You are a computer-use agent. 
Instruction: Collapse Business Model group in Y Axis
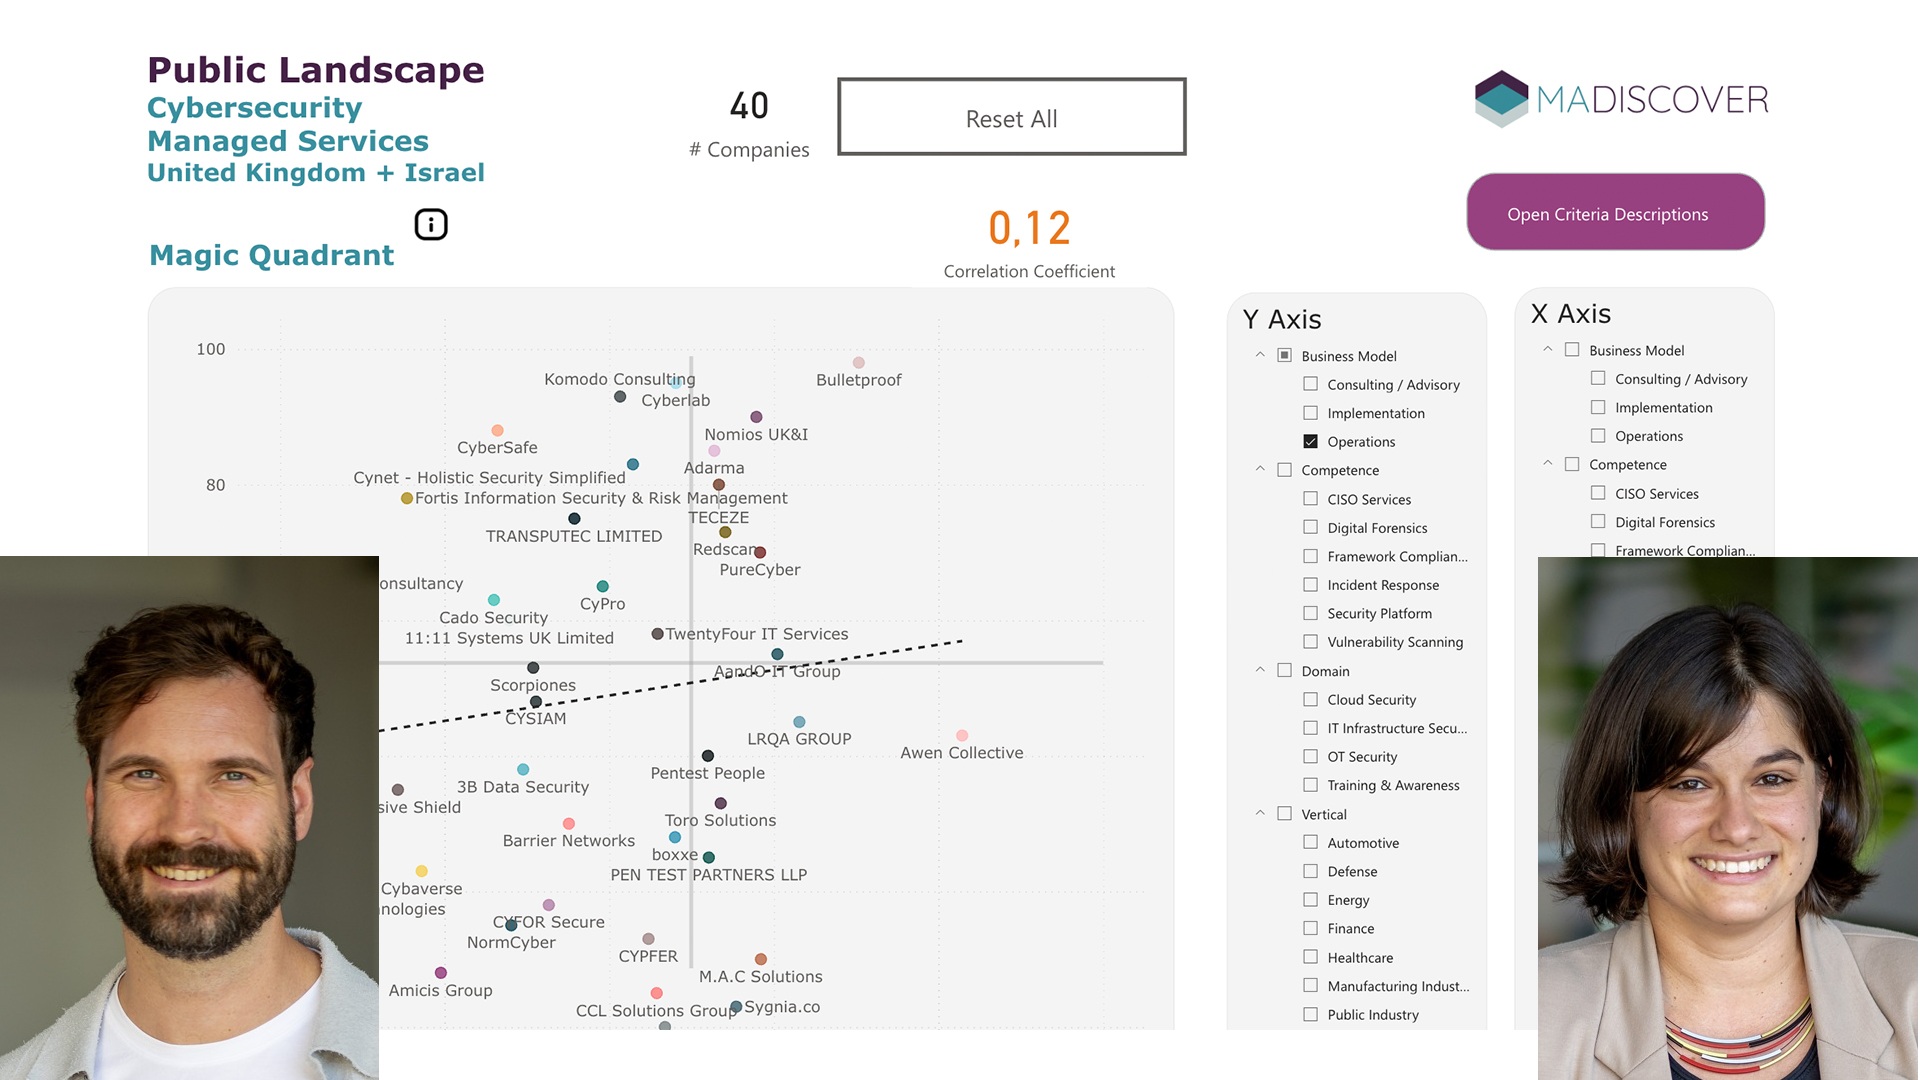pyautogui.click(x=1260, y=356)
